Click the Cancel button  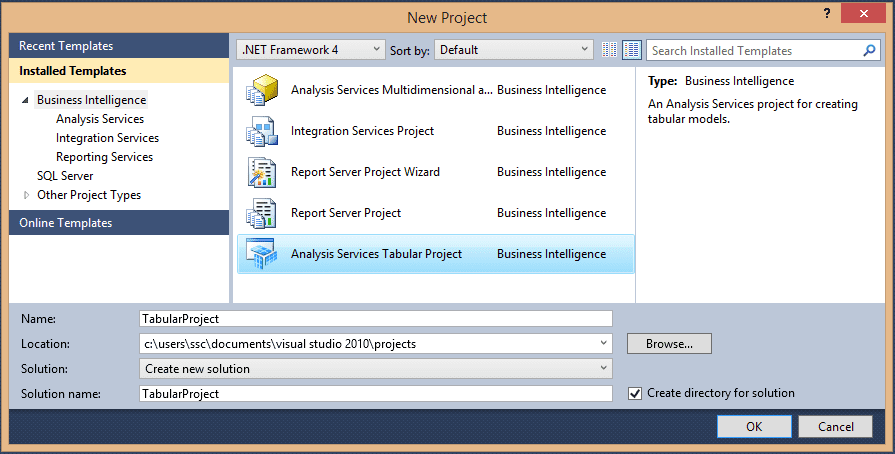[836, 427]
